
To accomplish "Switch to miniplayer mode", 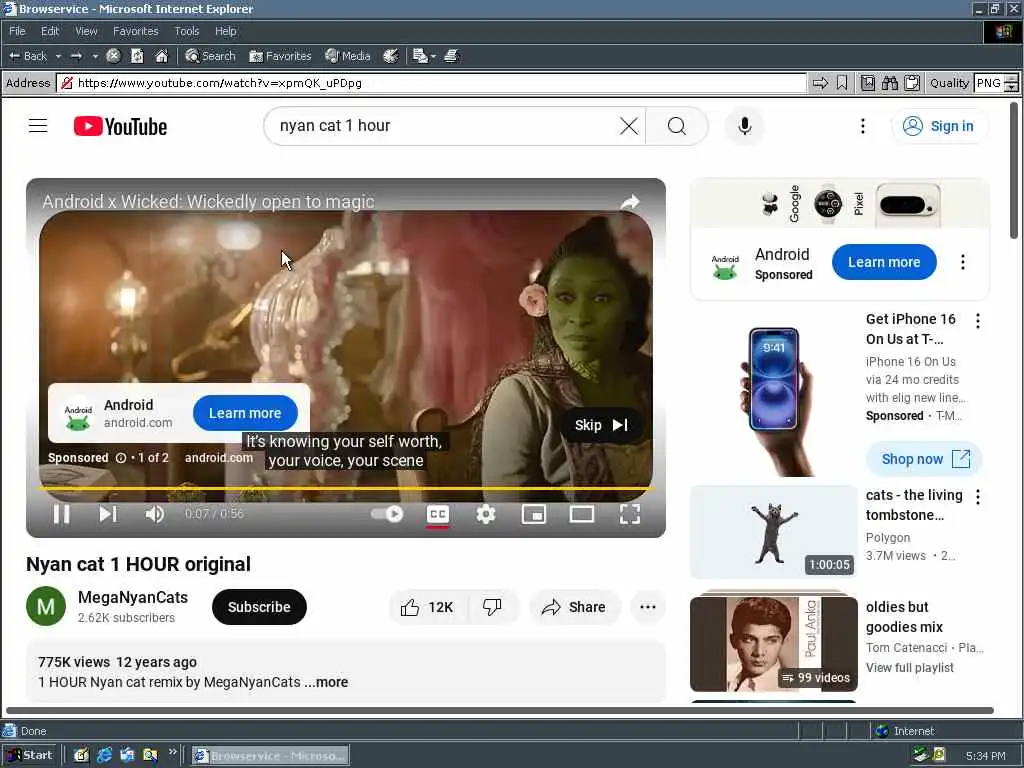I will click(x=534, y=514).
